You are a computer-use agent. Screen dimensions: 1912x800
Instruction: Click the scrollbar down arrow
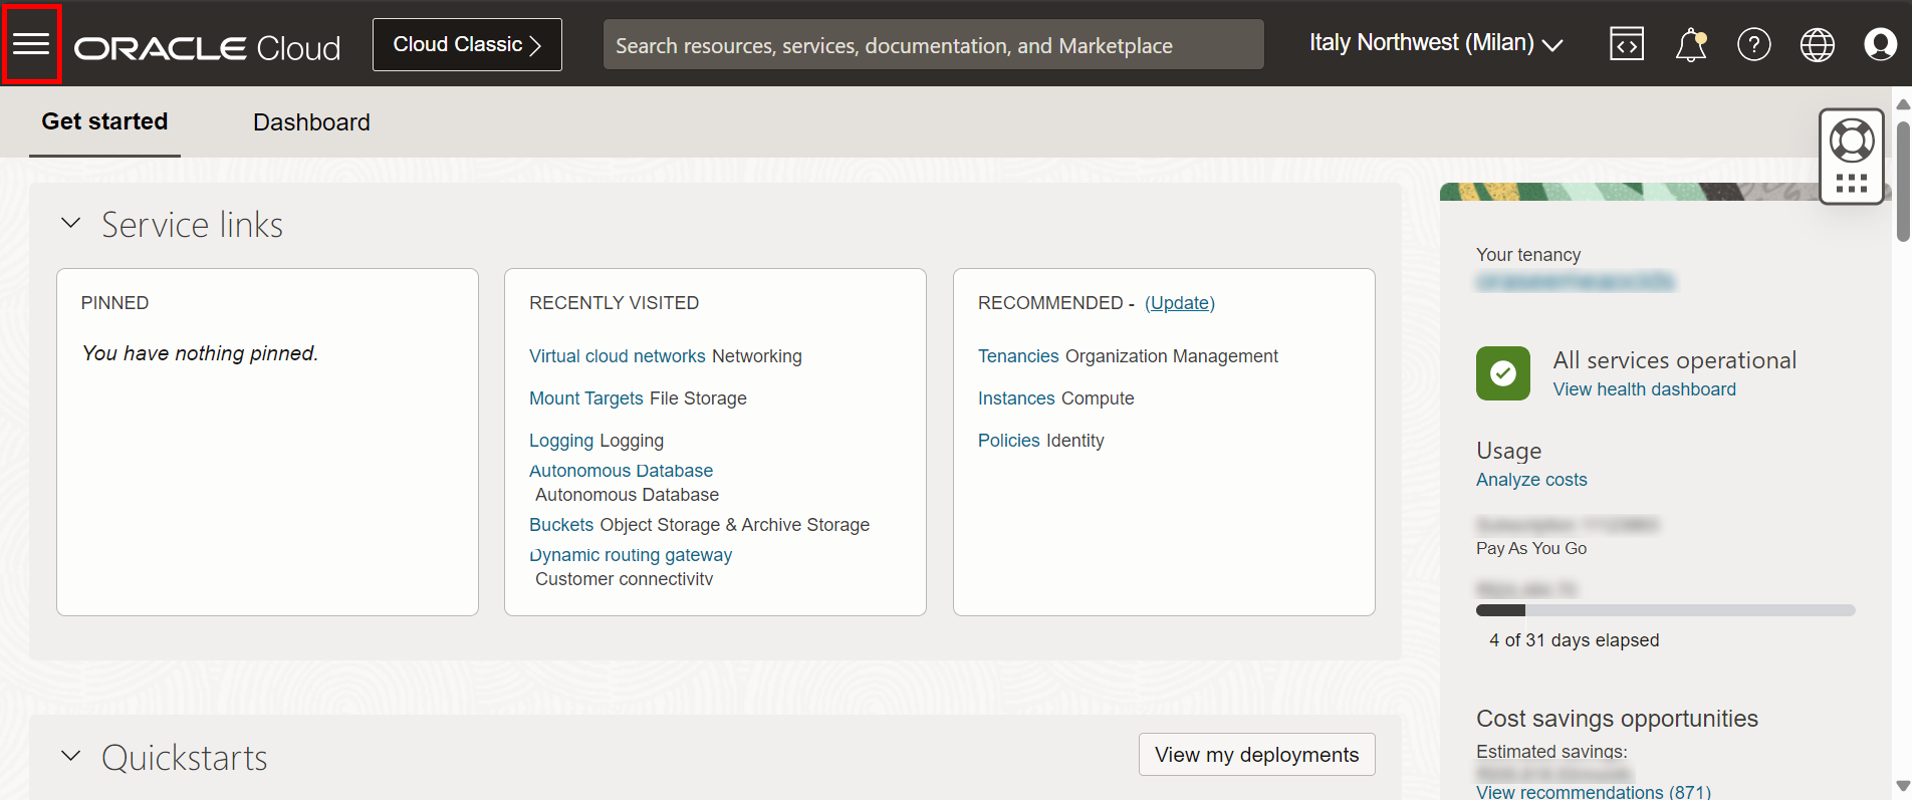1903,787
